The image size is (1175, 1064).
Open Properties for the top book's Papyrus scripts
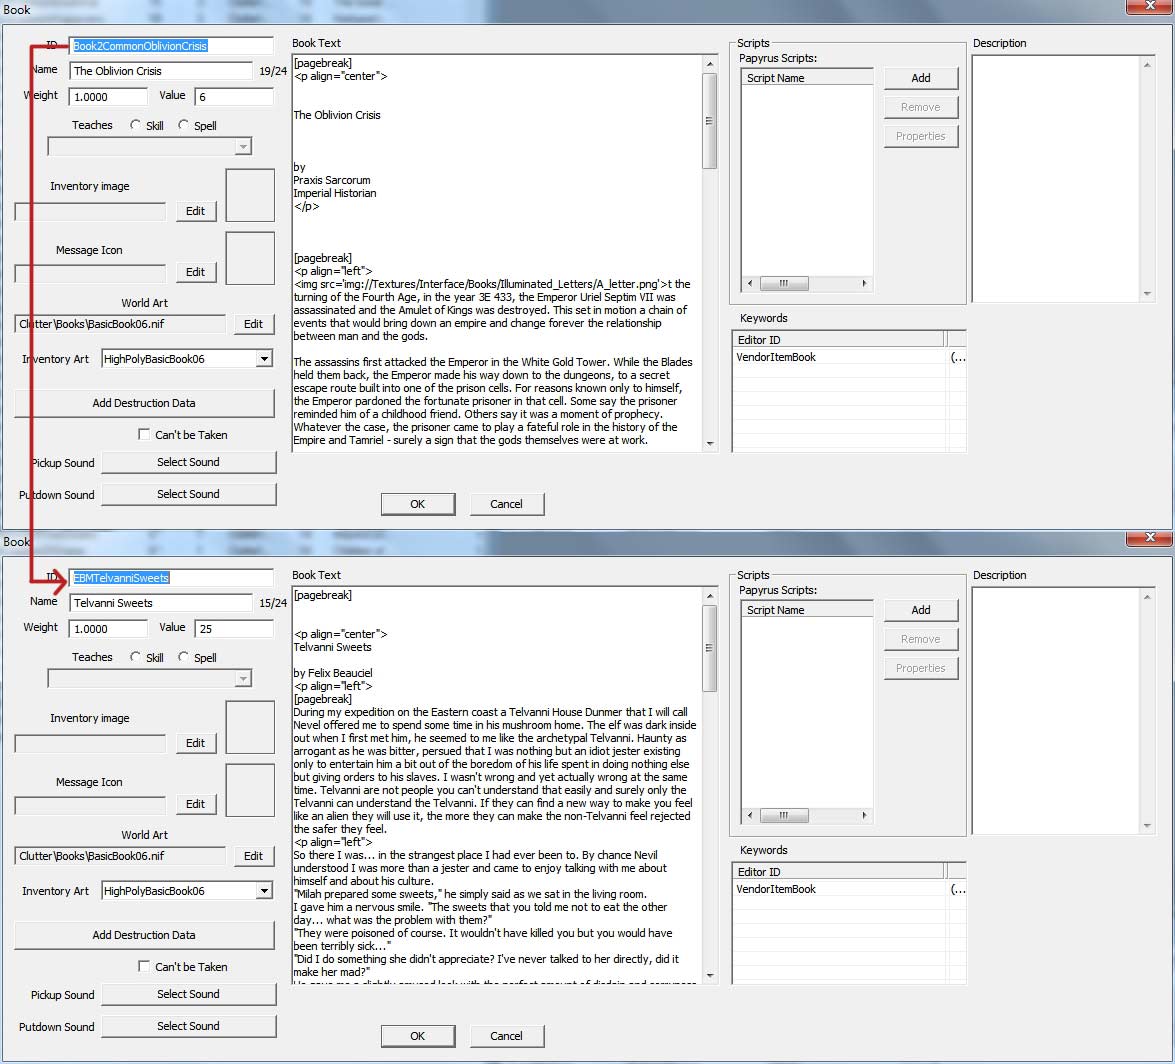coord(920,136)
